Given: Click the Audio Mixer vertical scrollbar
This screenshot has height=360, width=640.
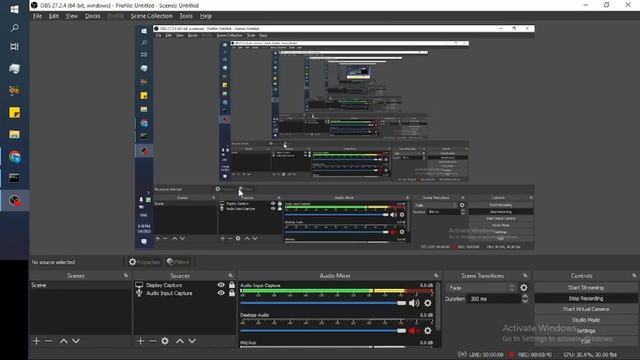Looking at the screenshot, I should [x=438, y=306].
